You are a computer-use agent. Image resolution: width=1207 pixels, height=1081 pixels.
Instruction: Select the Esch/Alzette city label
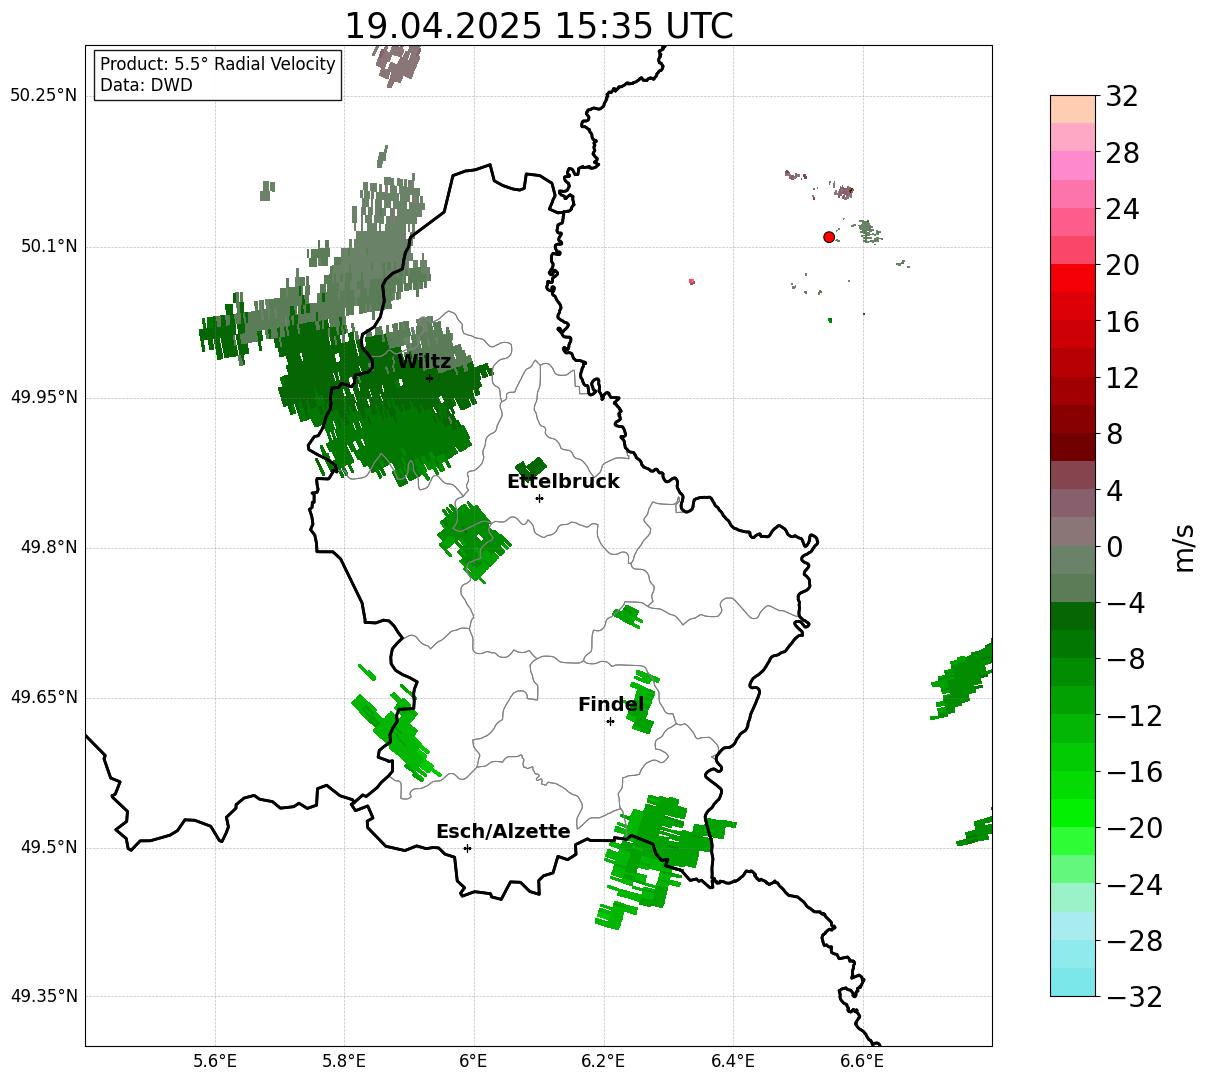(503, 831)
